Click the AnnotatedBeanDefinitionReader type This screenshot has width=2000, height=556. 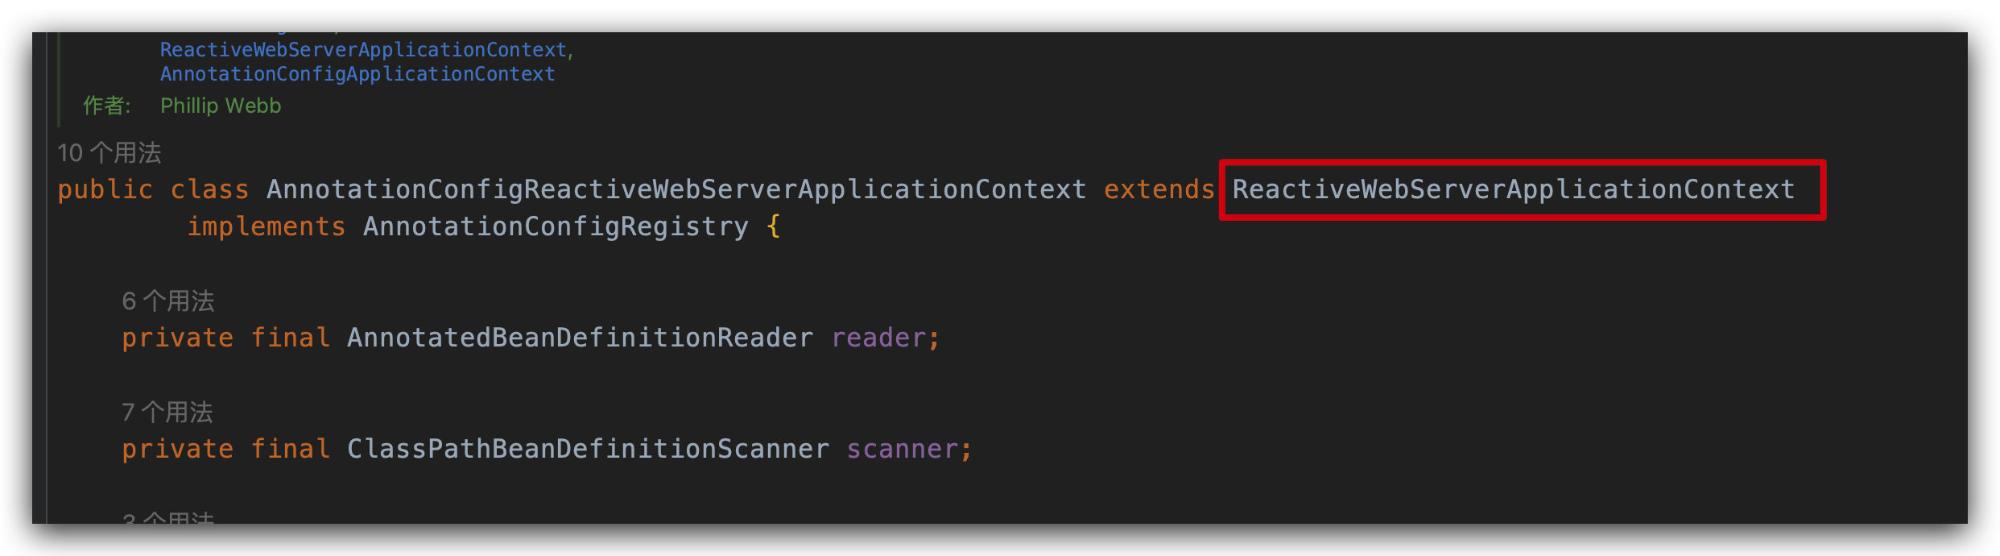[580, 338]
